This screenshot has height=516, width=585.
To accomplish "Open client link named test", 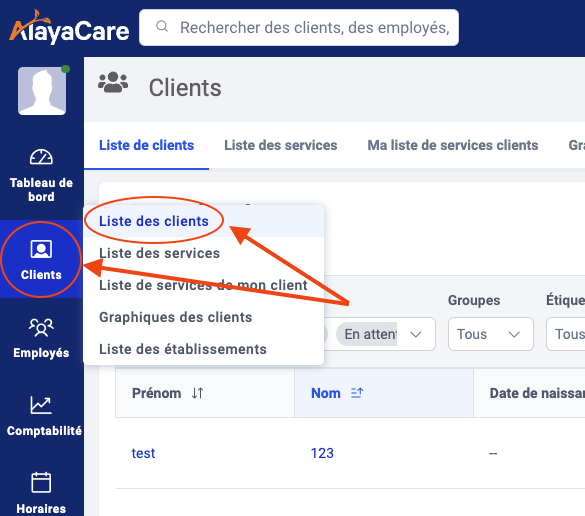I will pyautogui.click(x=143, y=453).
